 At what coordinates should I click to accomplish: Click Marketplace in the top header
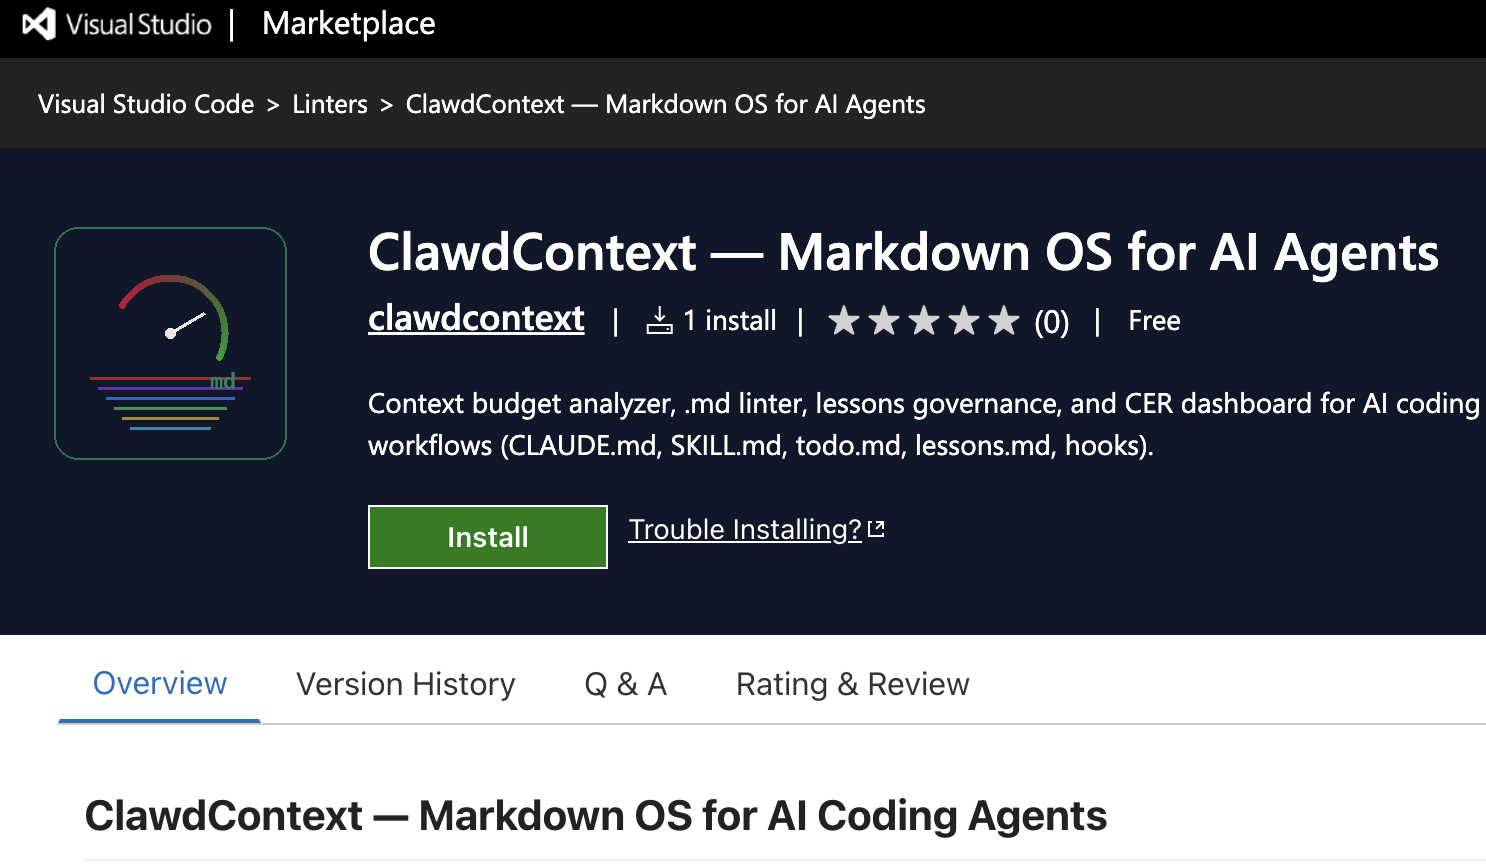tap(347, 24)
